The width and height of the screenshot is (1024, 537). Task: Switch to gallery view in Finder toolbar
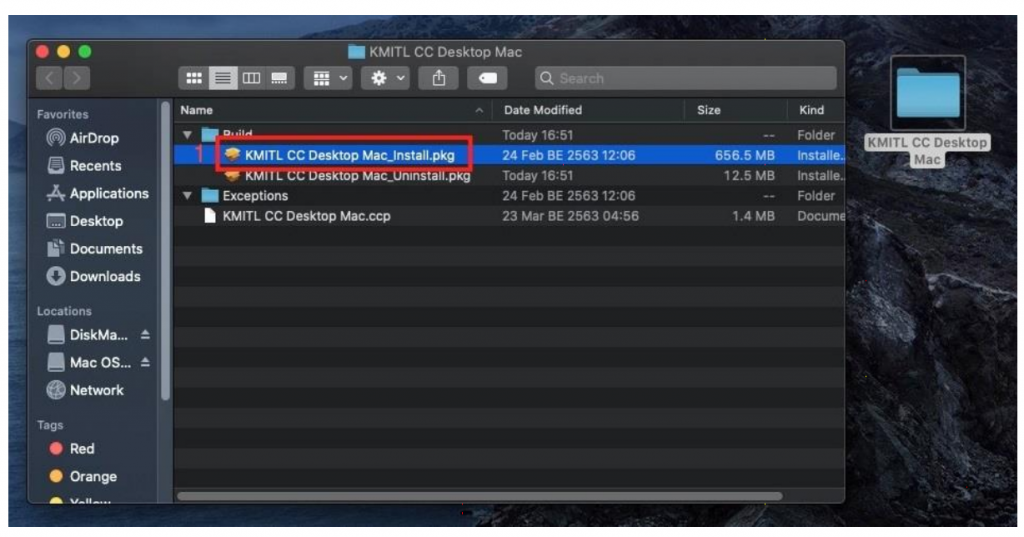[279, 78]
